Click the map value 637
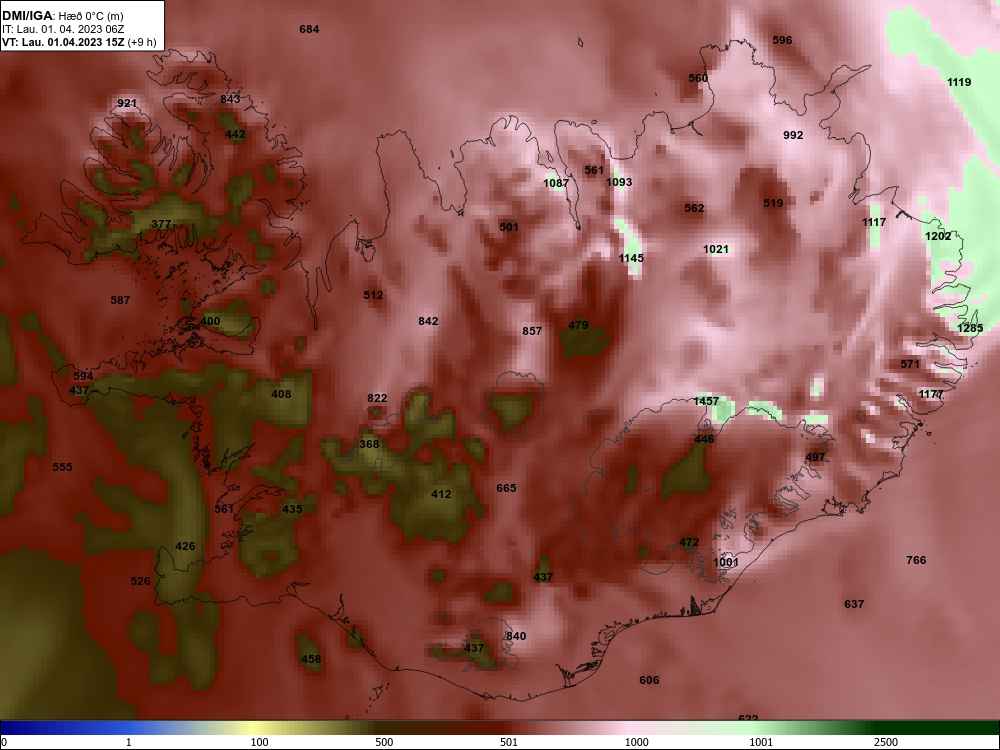The height and width of the screenshot is (750, 1000). click(x=855, y=605)
